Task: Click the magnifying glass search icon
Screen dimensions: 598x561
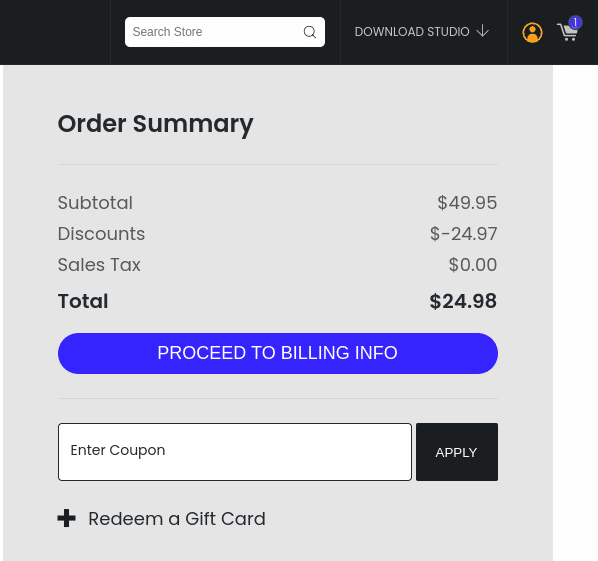Action: (x=309, y=32)
